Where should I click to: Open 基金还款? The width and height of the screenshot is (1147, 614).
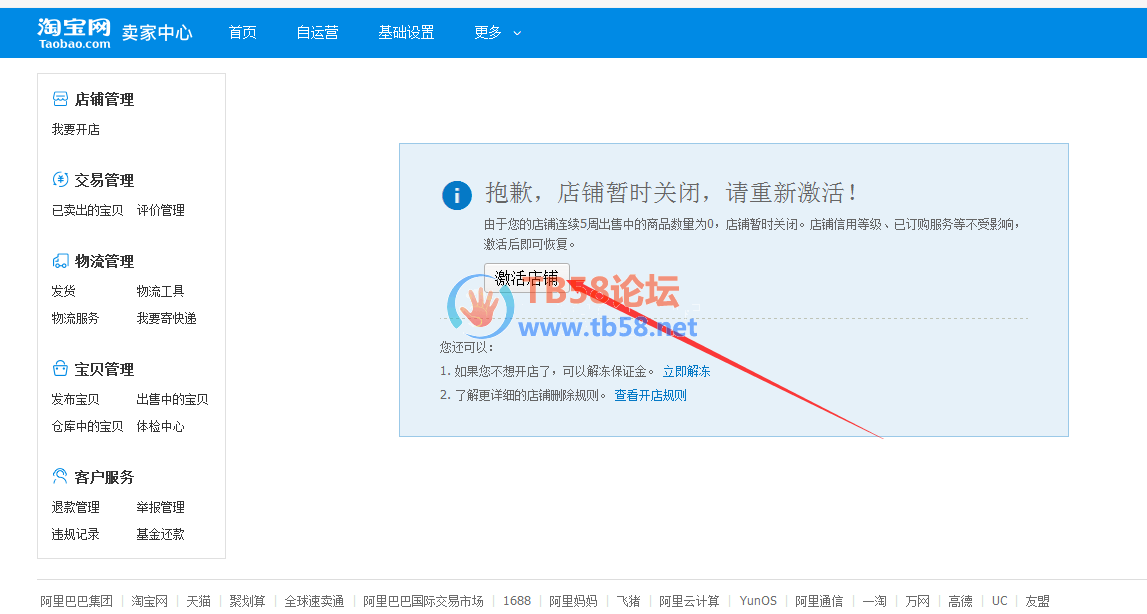[x=160, y=534]
